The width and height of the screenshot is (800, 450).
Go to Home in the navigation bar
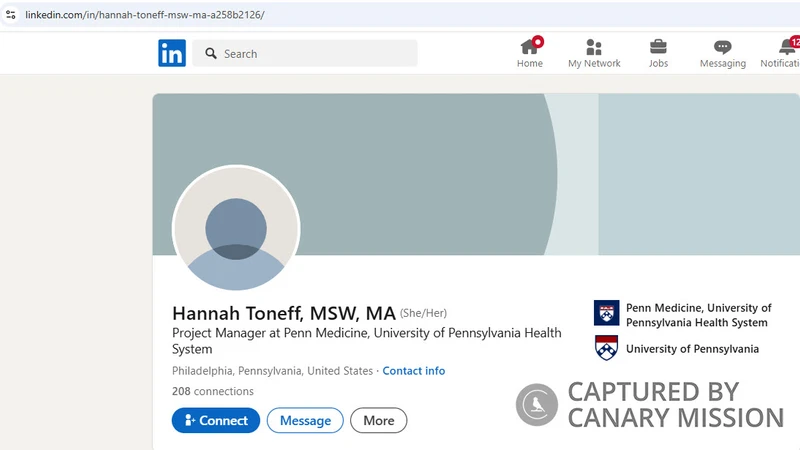530,53
